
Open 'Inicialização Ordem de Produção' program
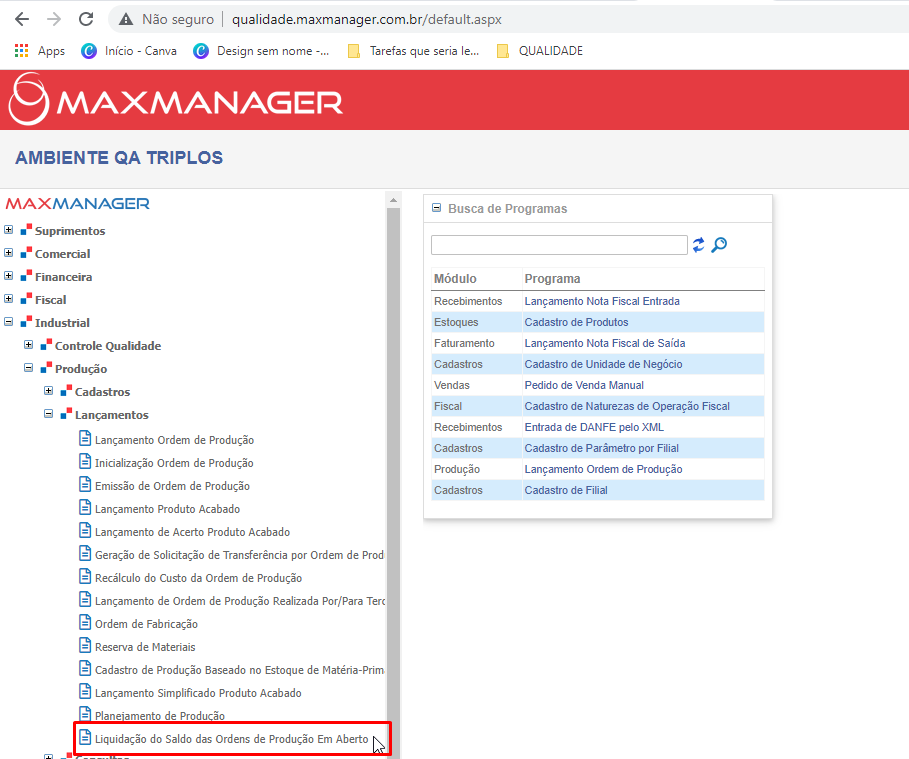pos(174,463)
